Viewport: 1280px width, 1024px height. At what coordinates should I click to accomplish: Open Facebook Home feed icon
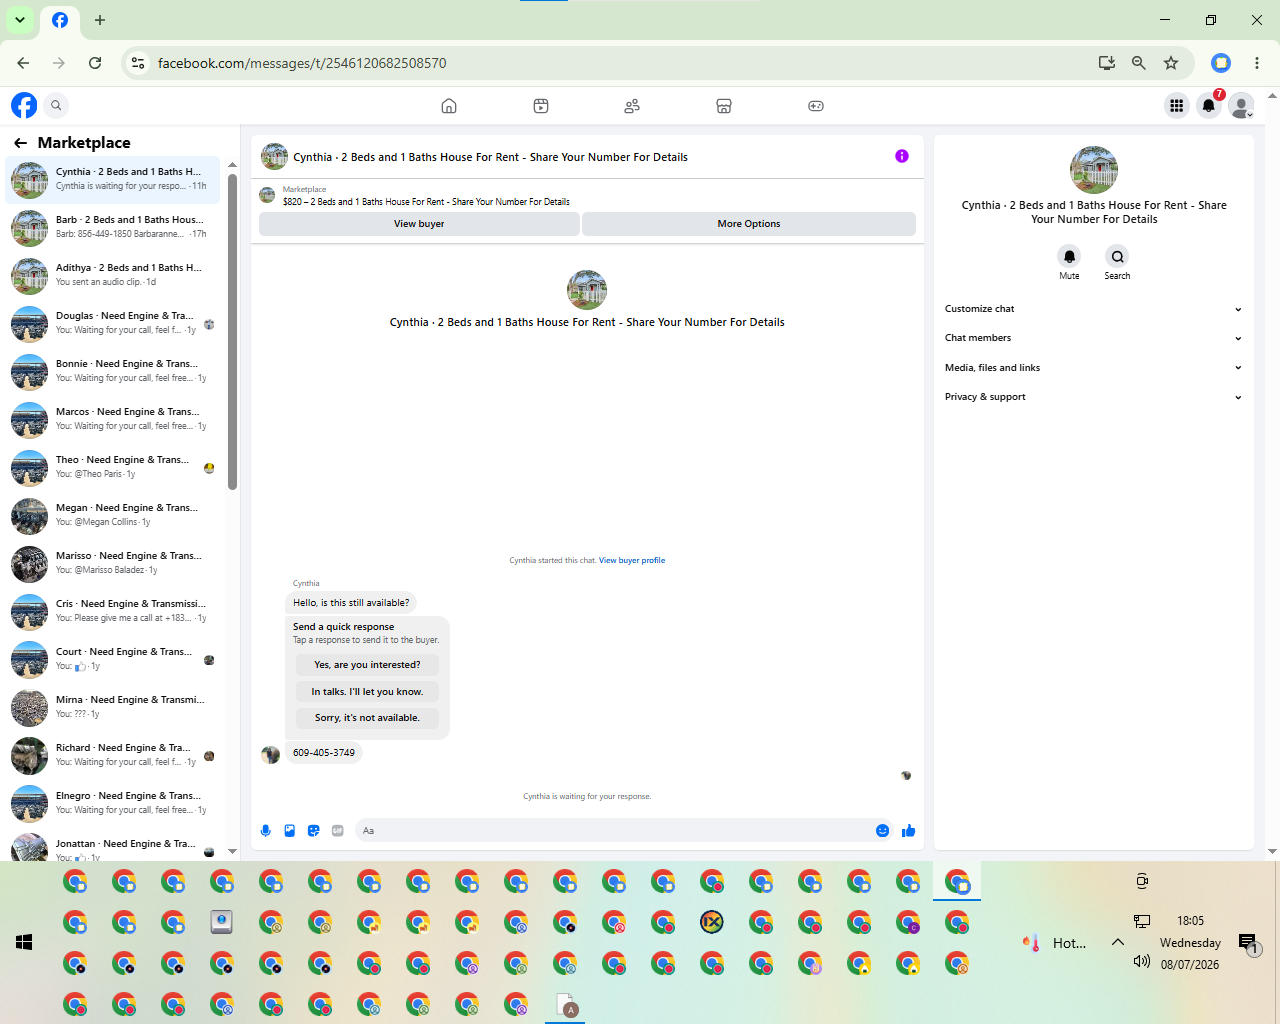coord(449,106)
